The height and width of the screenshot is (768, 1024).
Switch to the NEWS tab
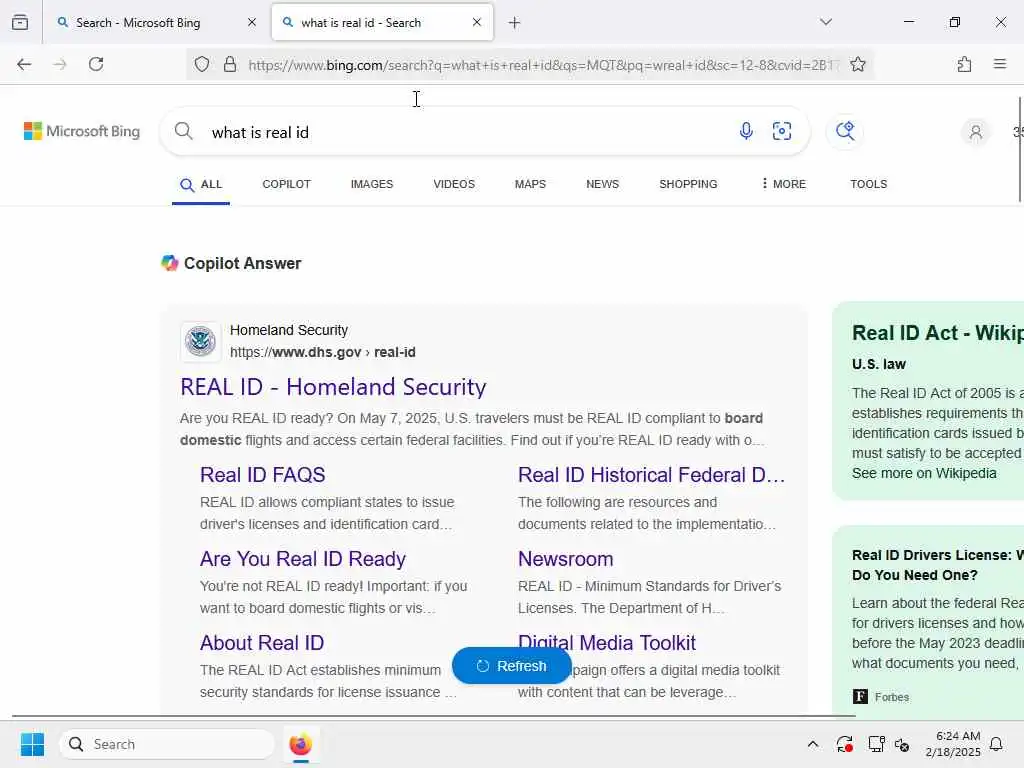[602, 184]
